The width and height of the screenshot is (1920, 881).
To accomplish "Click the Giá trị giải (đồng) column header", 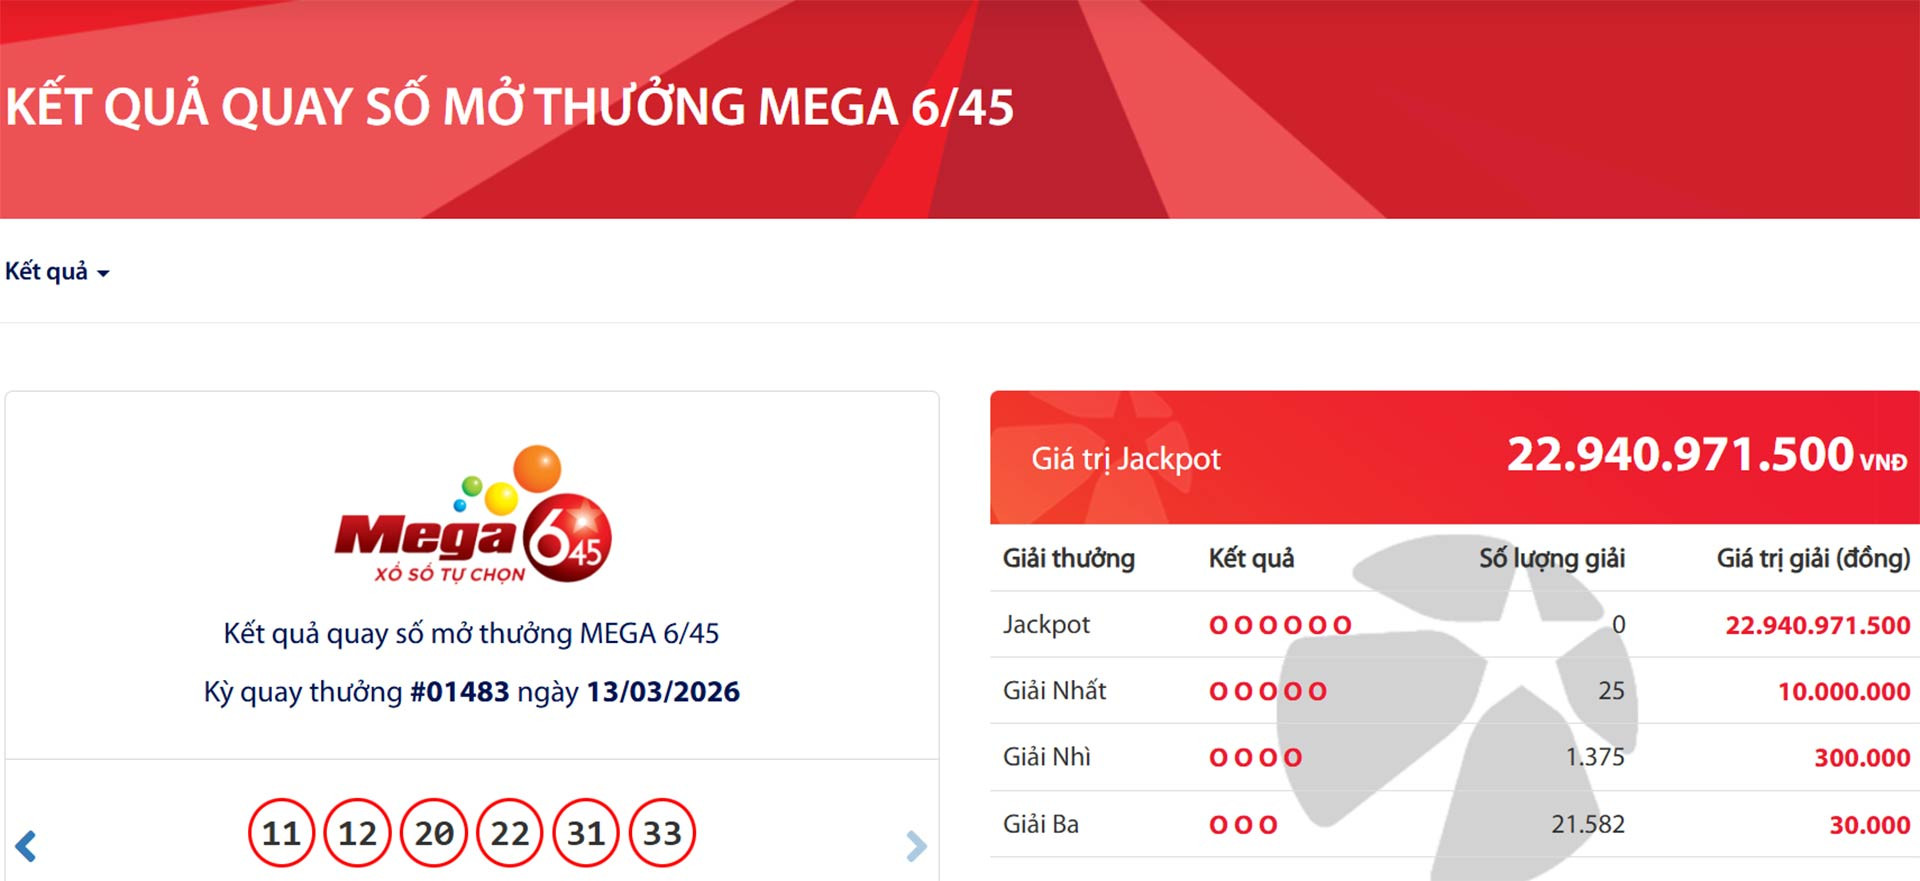I will [1812, 558].
